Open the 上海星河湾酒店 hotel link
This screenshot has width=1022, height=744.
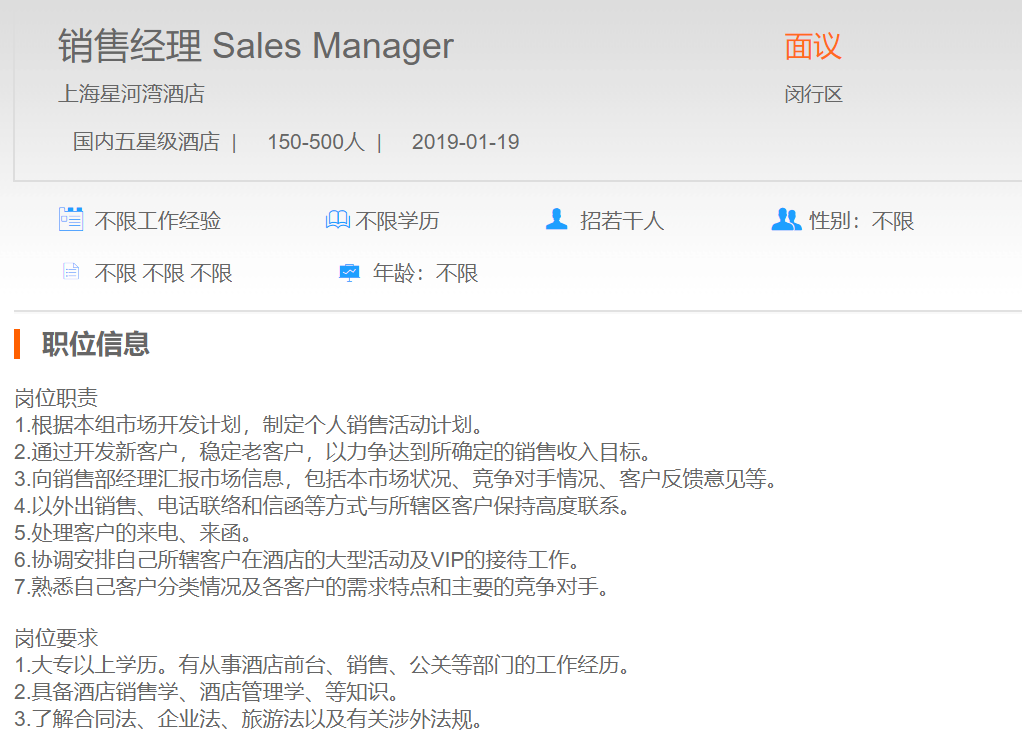click(x=131, y=94)
